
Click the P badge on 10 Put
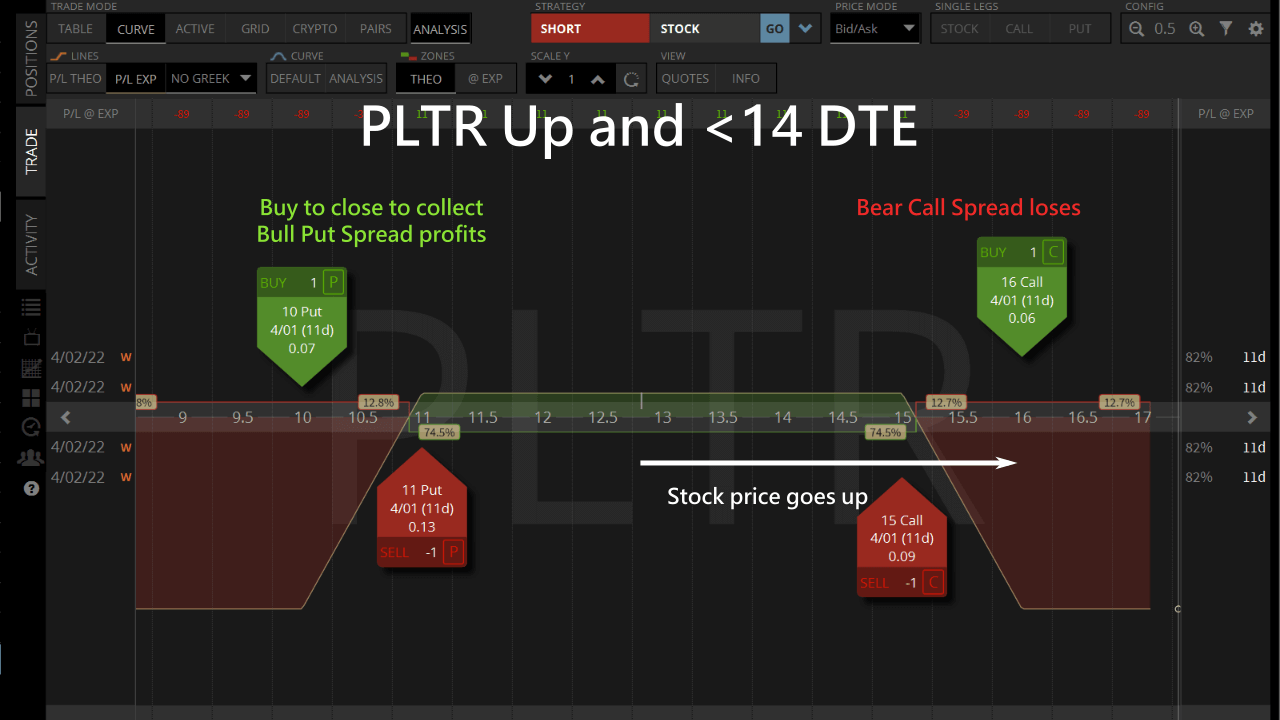click(334, 283)
